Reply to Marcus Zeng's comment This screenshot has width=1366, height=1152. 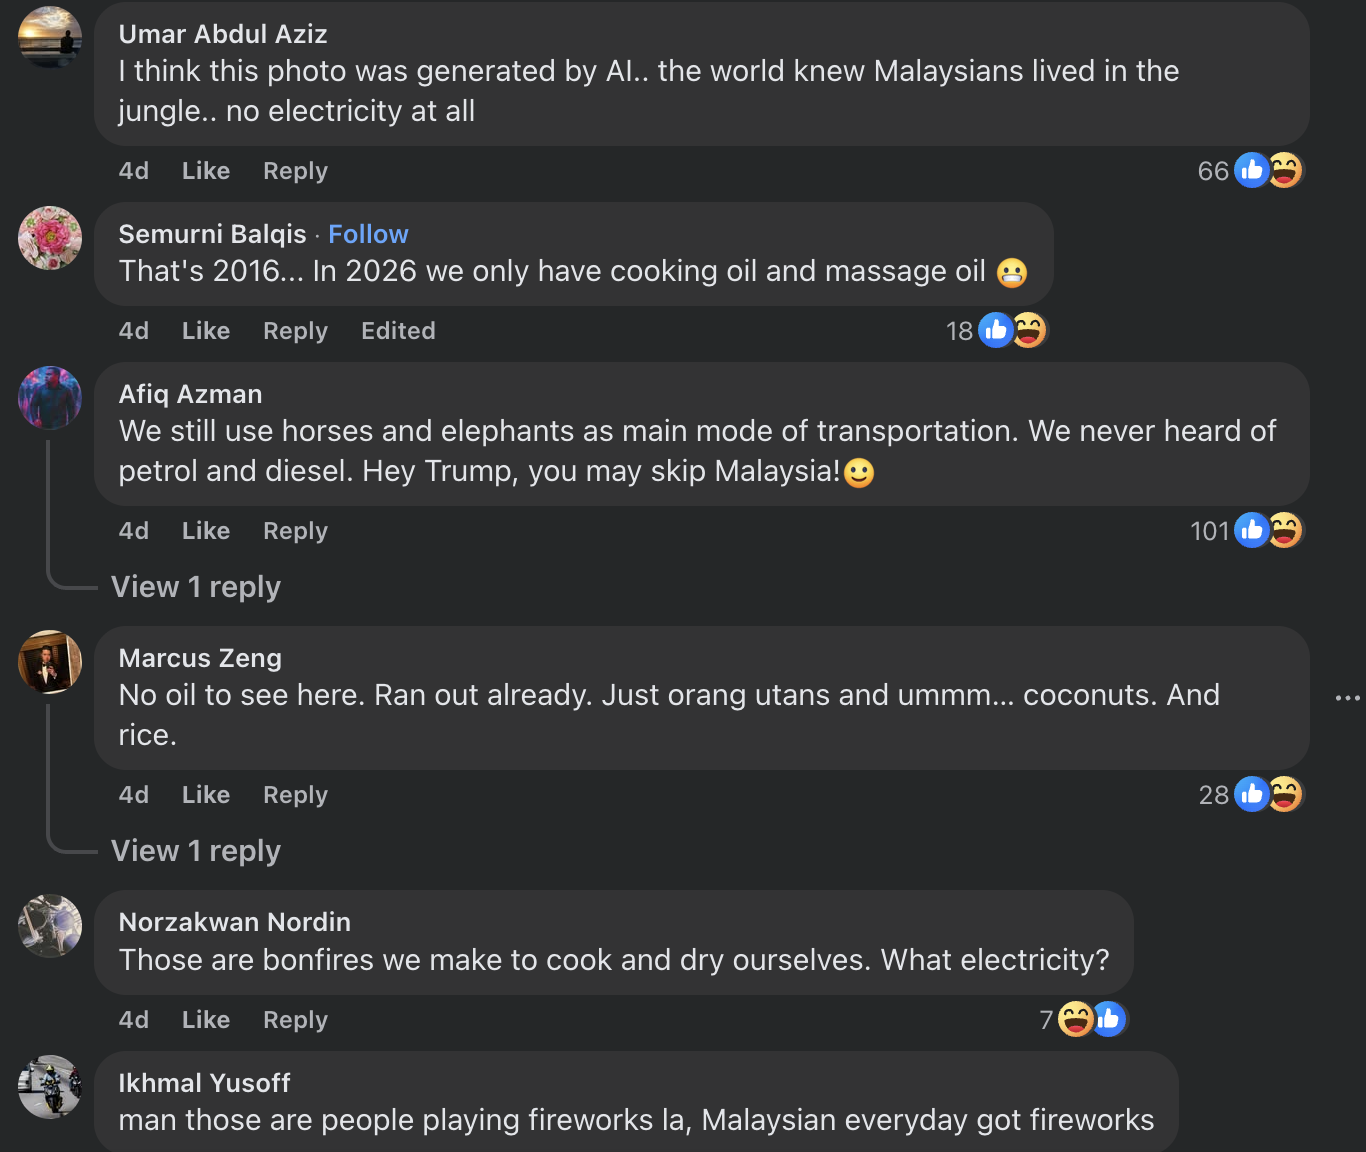(295, 795)
